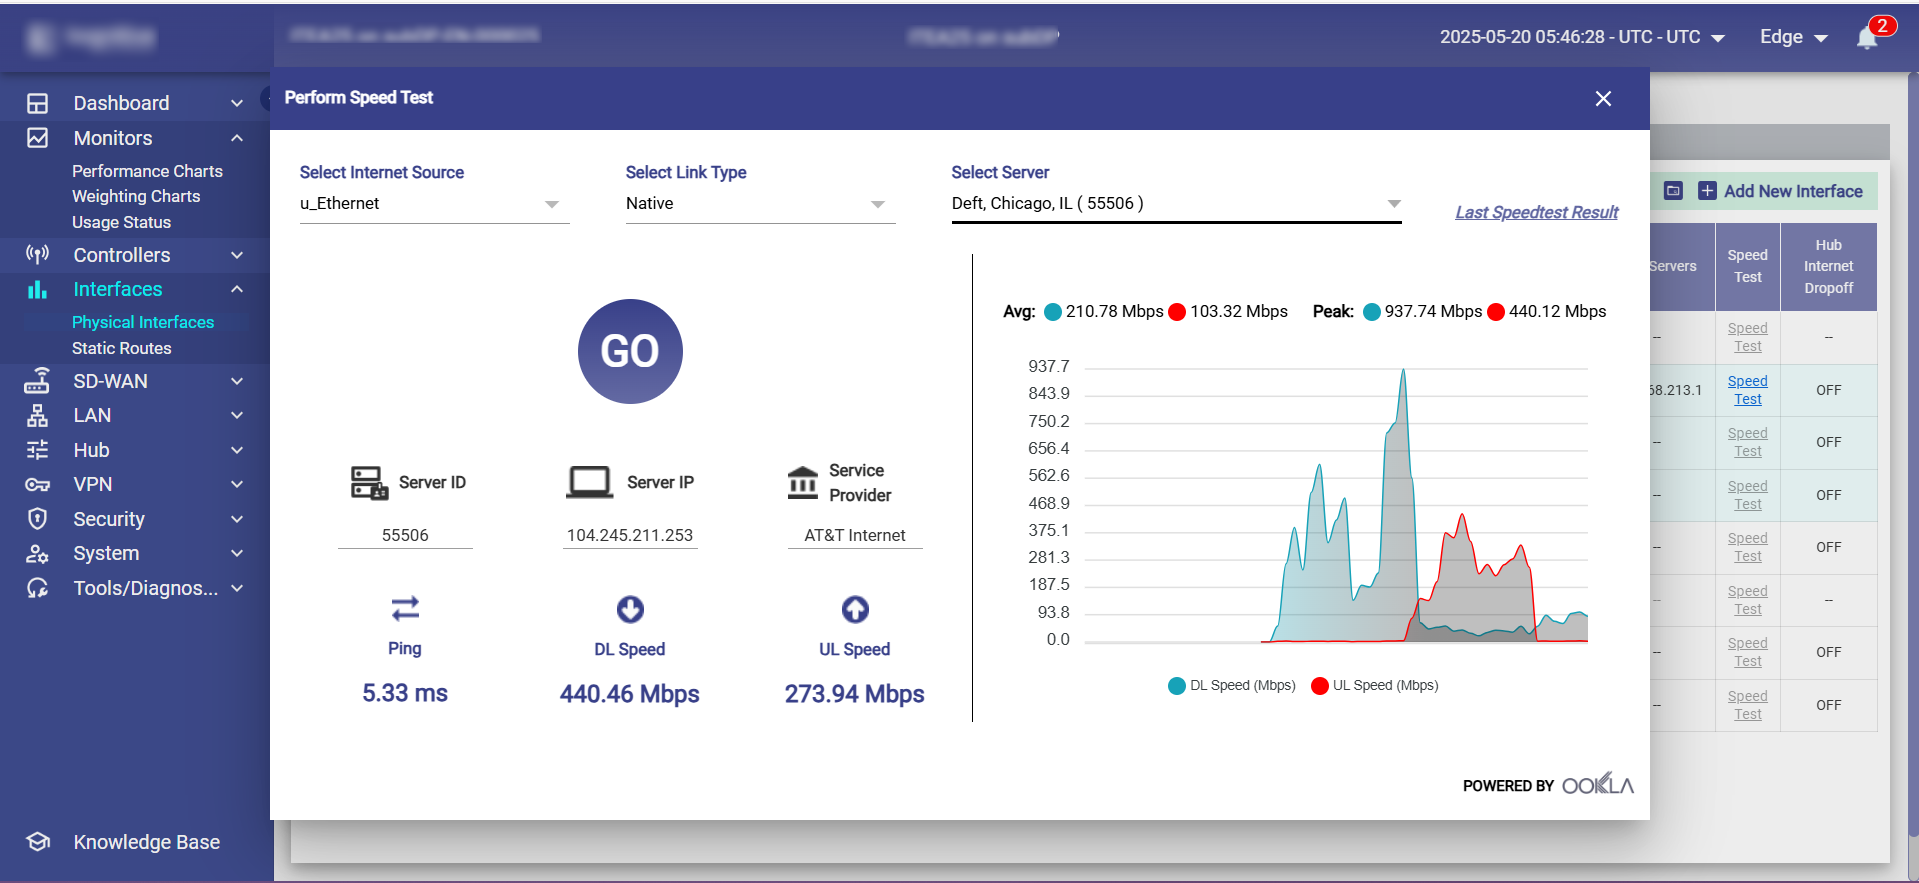Click the Security shield icon
This screenshot has height=883, width=1919.
[38, 519]
